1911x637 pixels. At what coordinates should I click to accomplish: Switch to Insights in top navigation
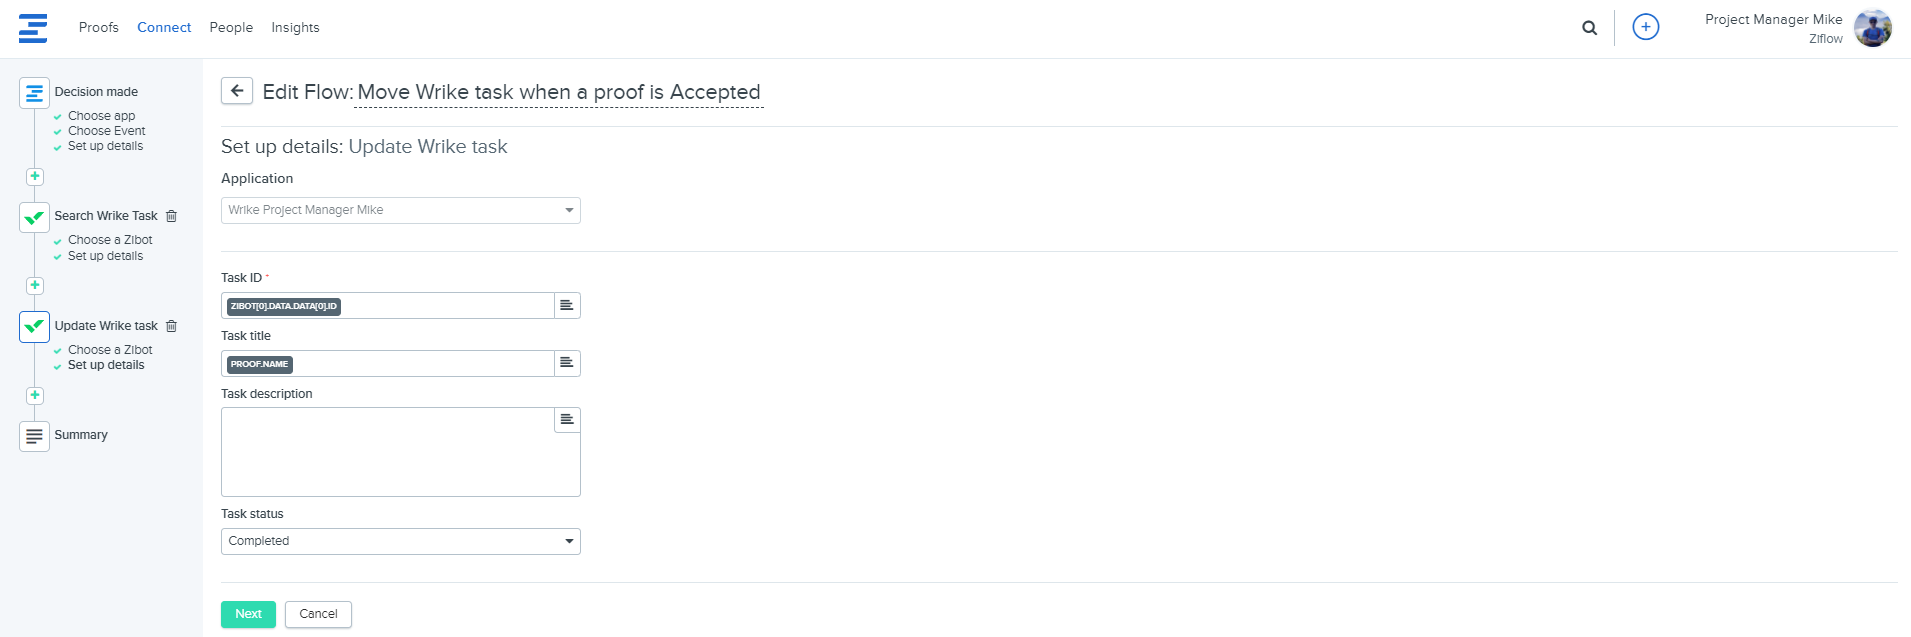[x=295, y=28]
